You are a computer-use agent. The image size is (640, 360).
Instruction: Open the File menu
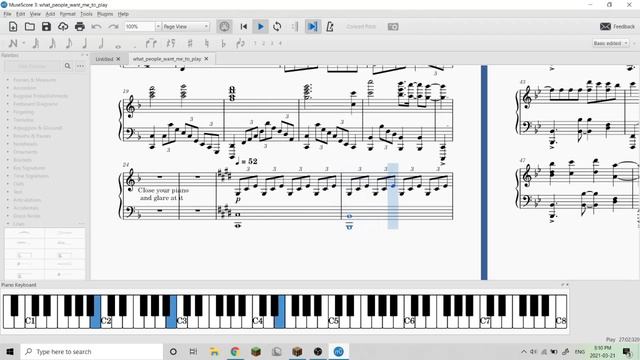pos(7,14)
